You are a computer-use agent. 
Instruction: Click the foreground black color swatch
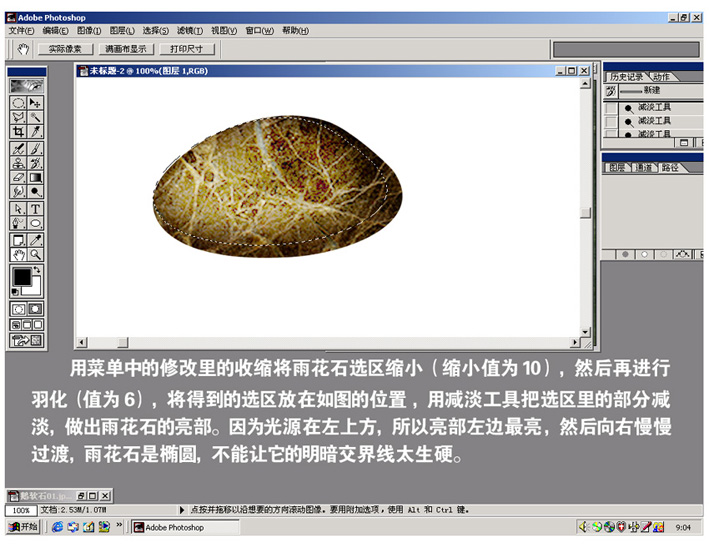pos(22,277)
